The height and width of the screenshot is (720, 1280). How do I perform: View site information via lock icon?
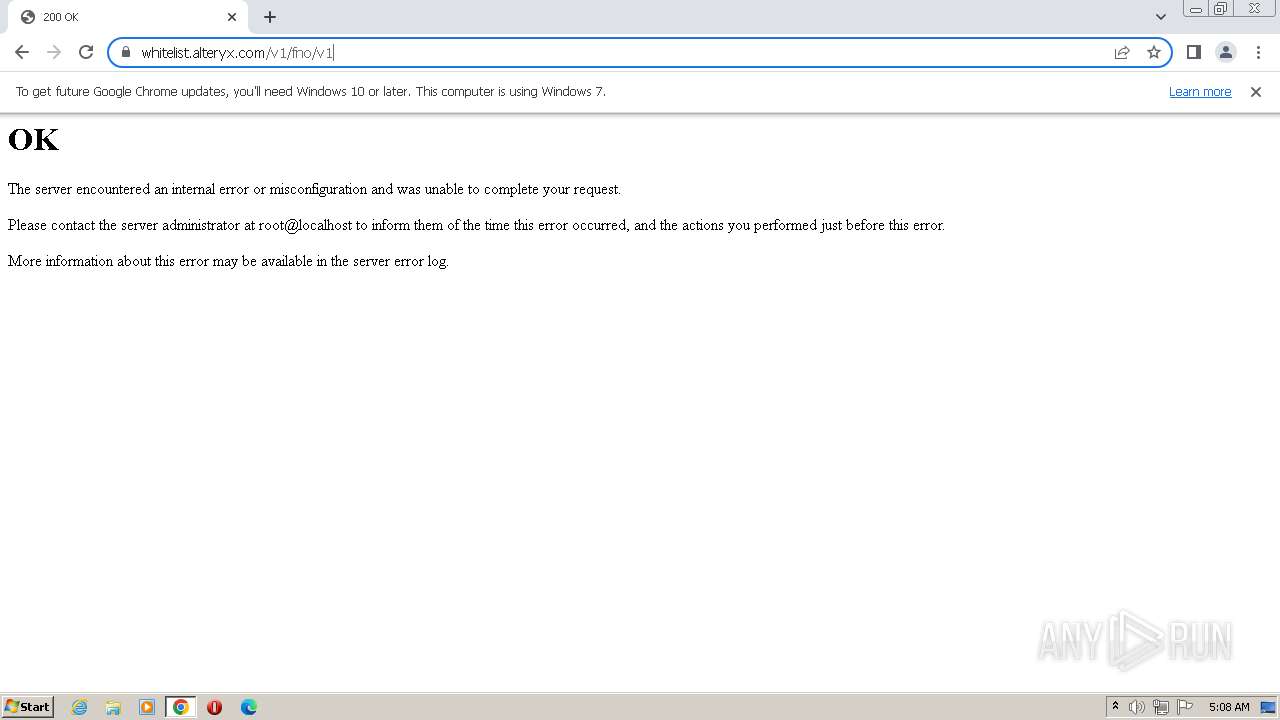(125, 52)
